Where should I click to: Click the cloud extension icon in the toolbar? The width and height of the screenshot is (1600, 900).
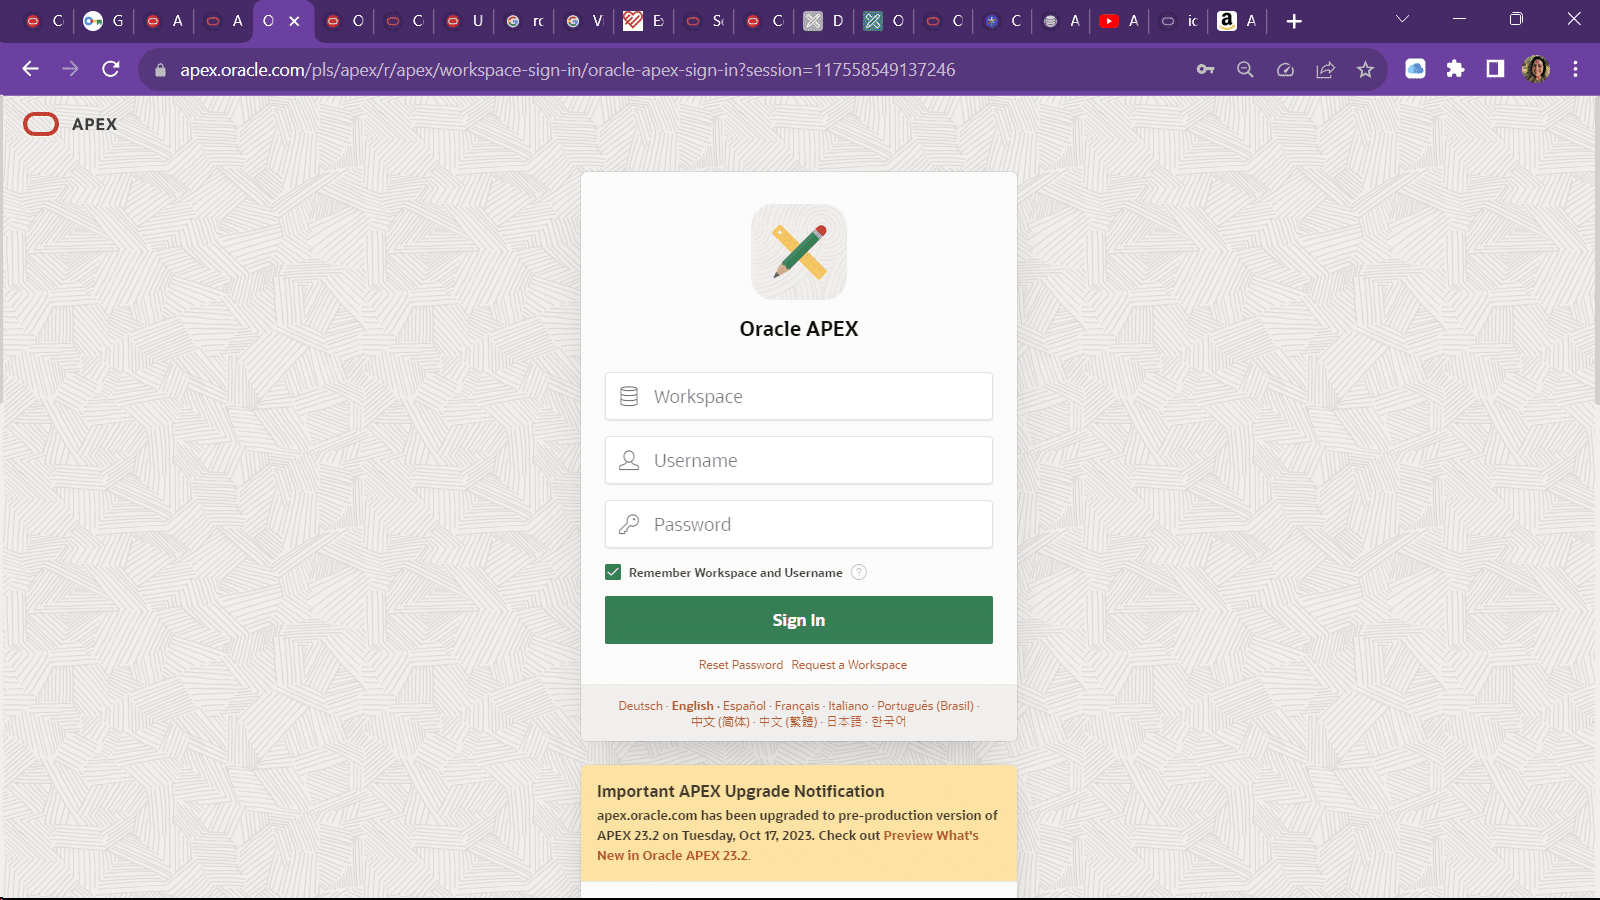(x=1415, y=69)
